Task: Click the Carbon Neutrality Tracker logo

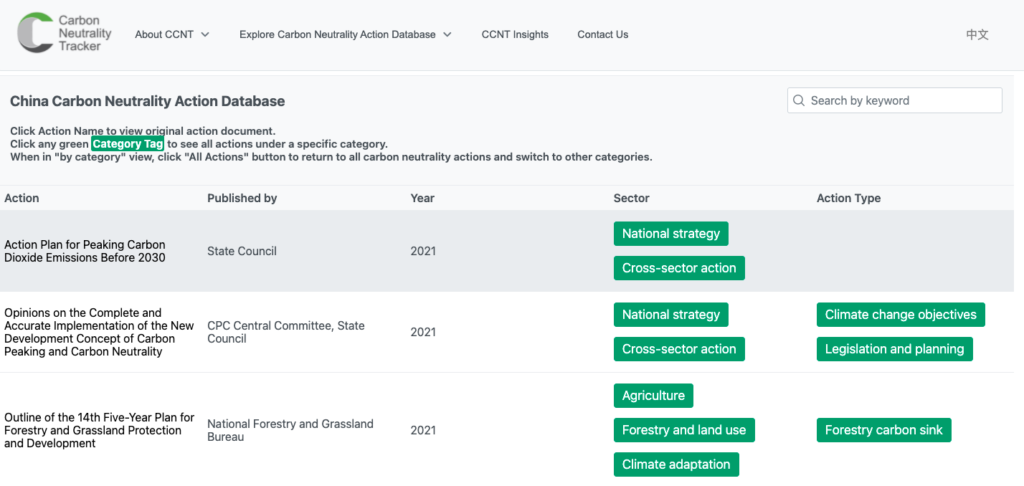Action: [65, 33]
